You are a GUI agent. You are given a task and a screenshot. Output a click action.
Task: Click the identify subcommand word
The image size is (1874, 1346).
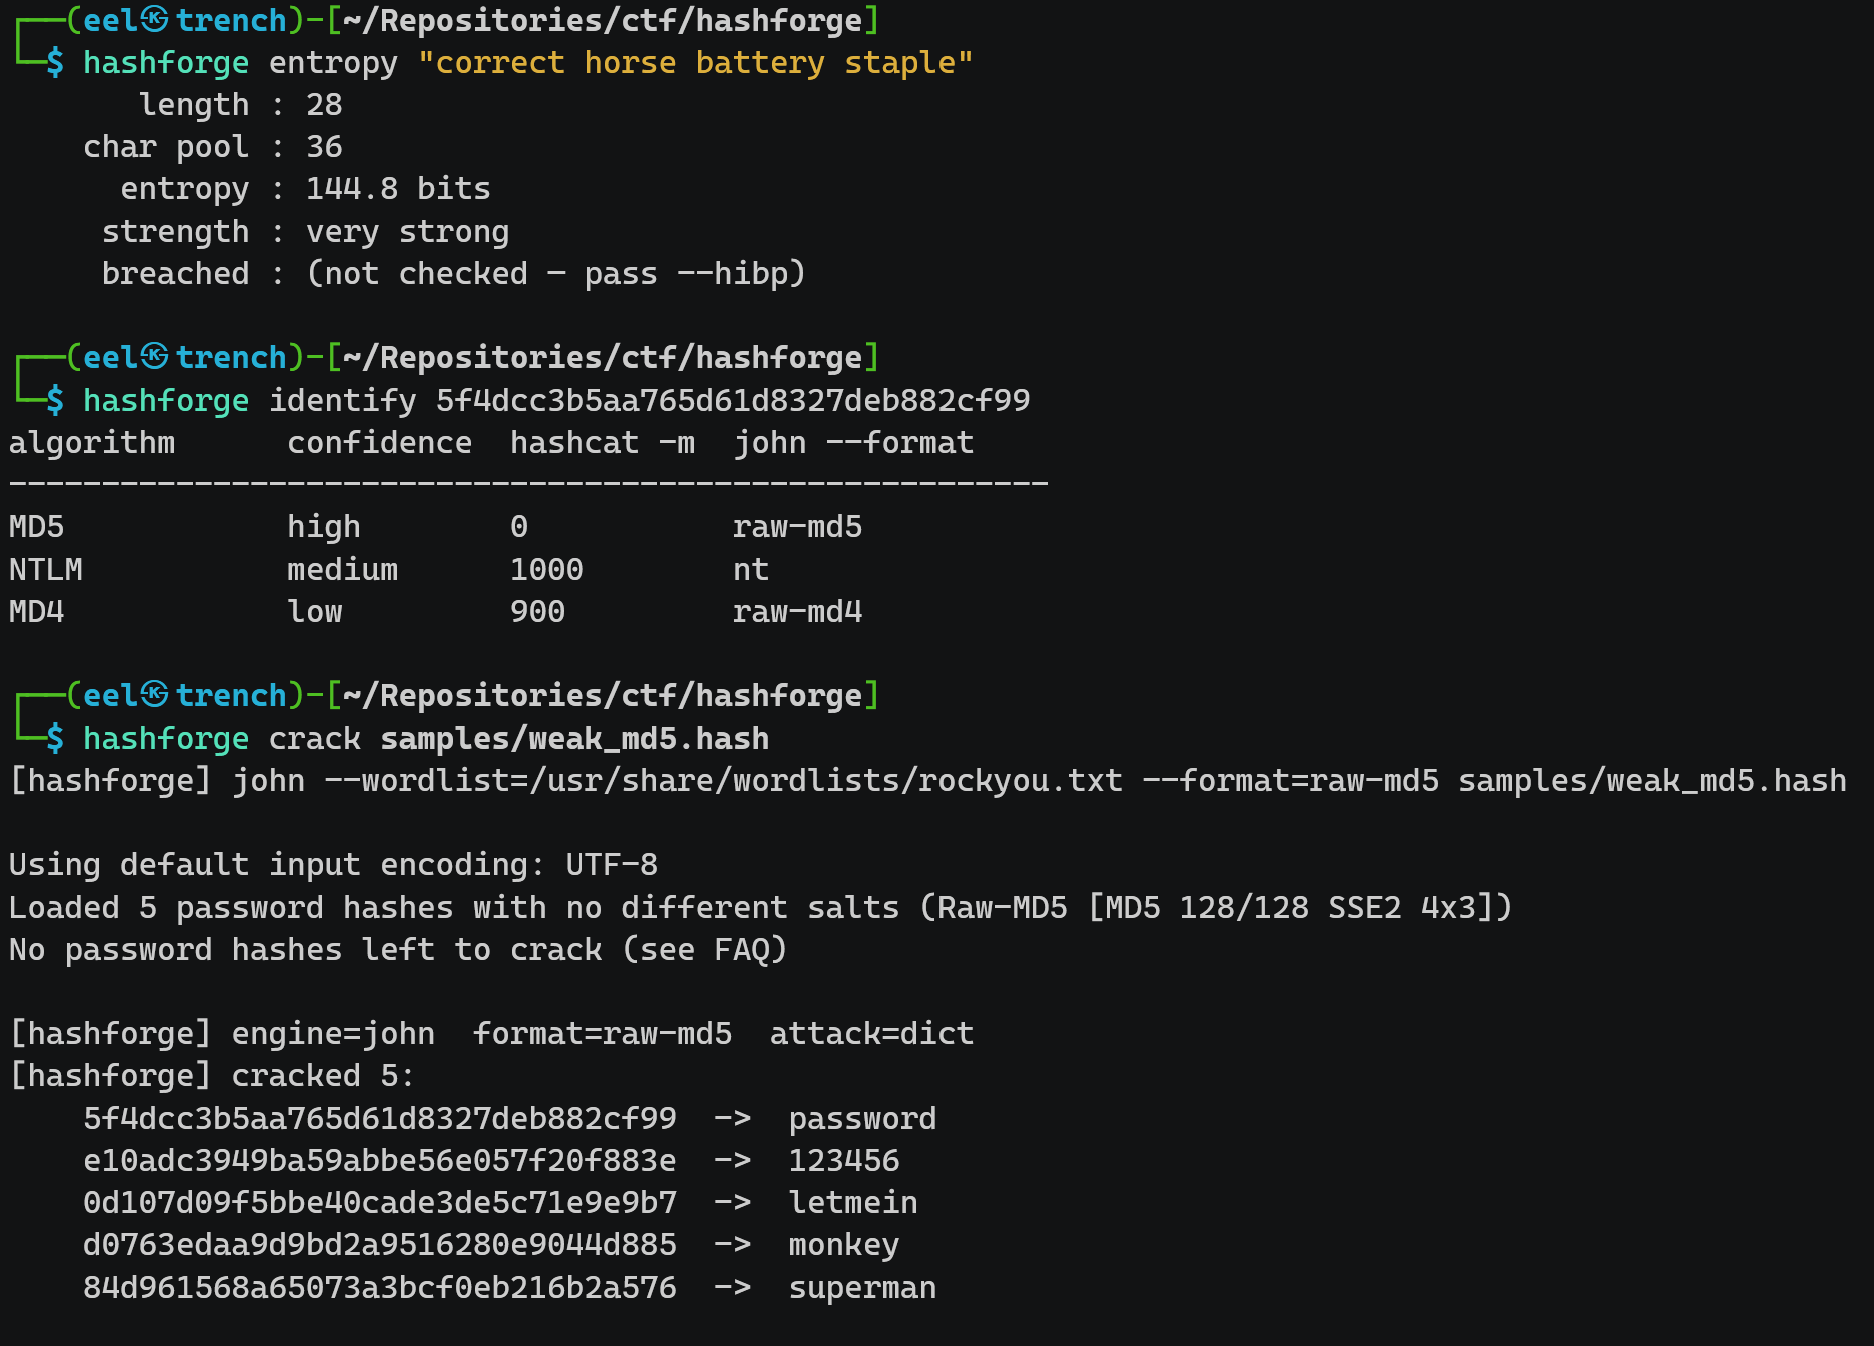(x=343, y=401)
